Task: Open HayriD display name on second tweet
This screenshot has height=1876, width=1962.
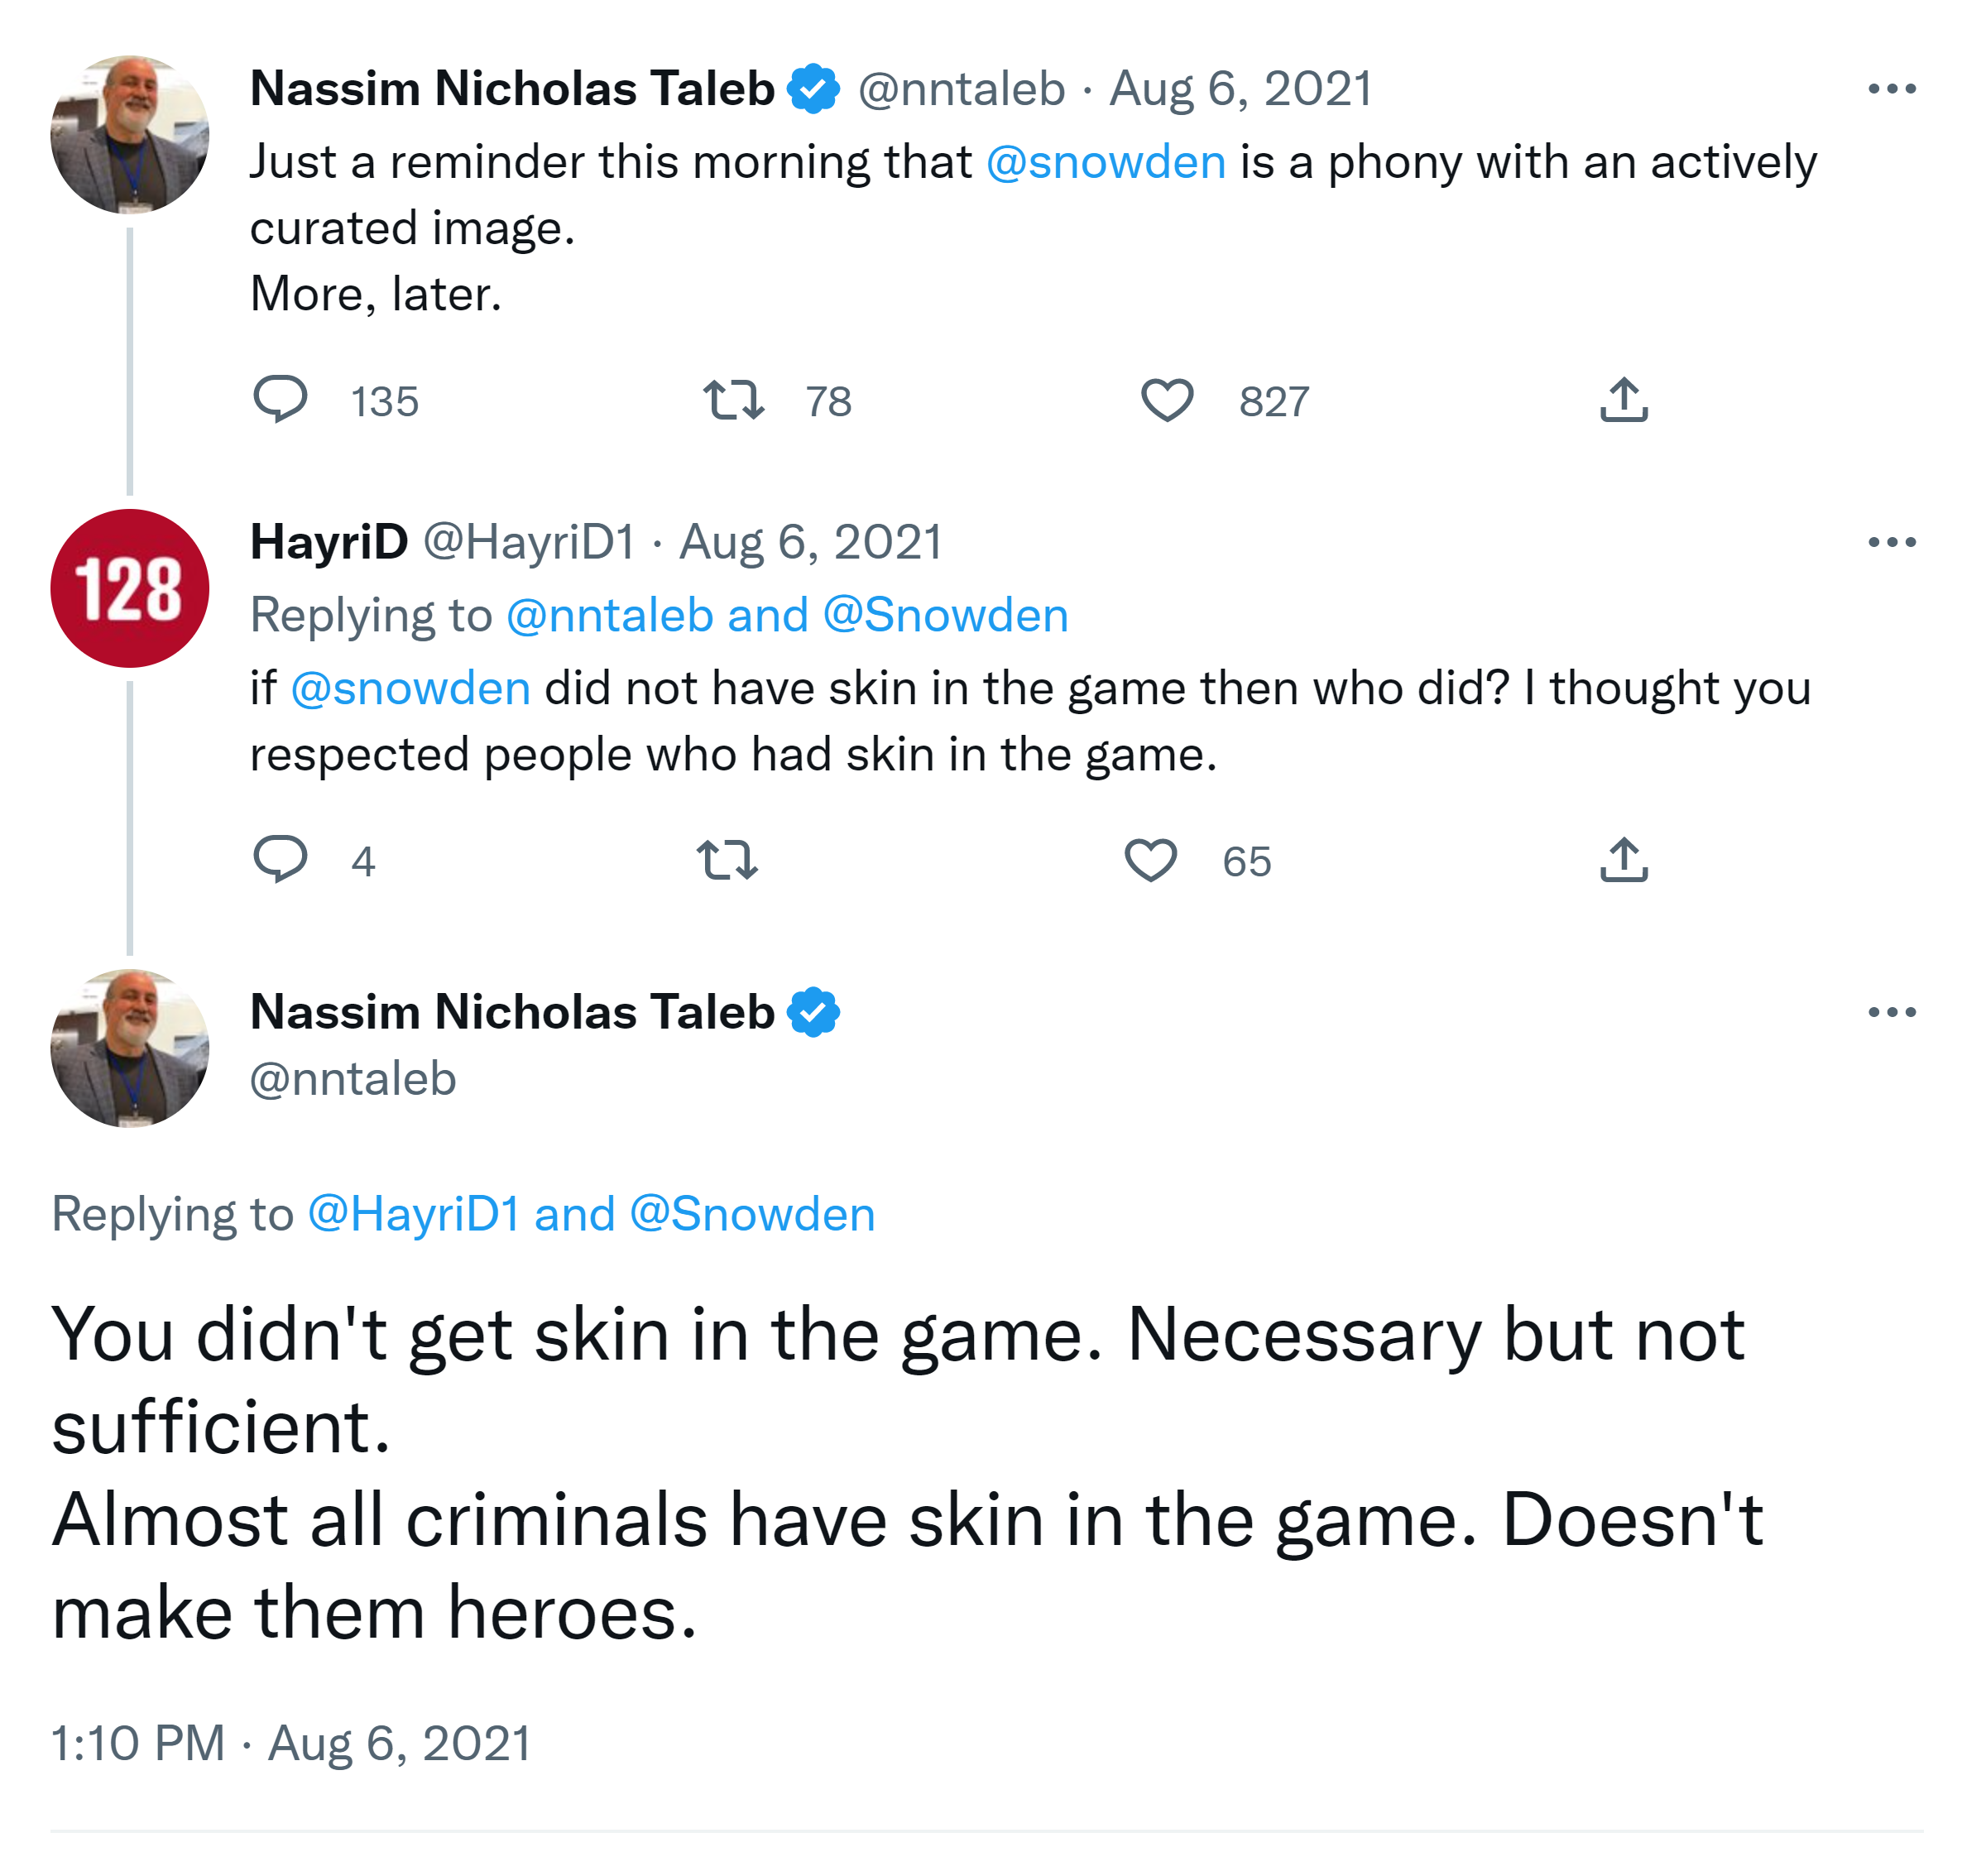Action: coord(329,543)
